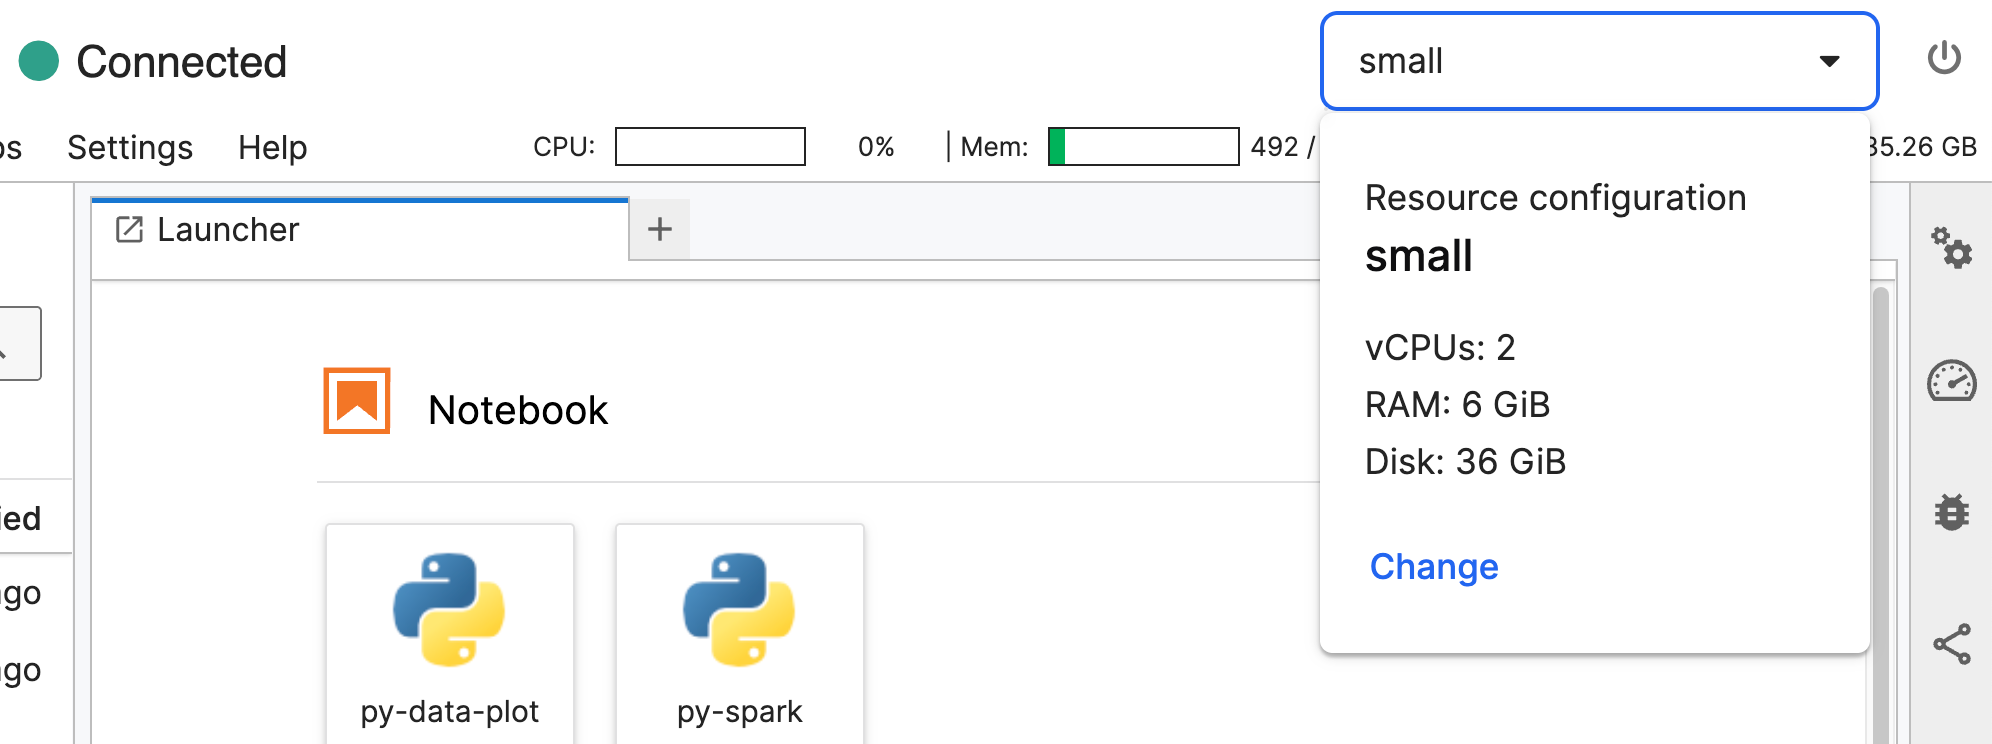Click the share icon in right sidebar
Screen dimensions: 1992x744
click(1951, 644)
